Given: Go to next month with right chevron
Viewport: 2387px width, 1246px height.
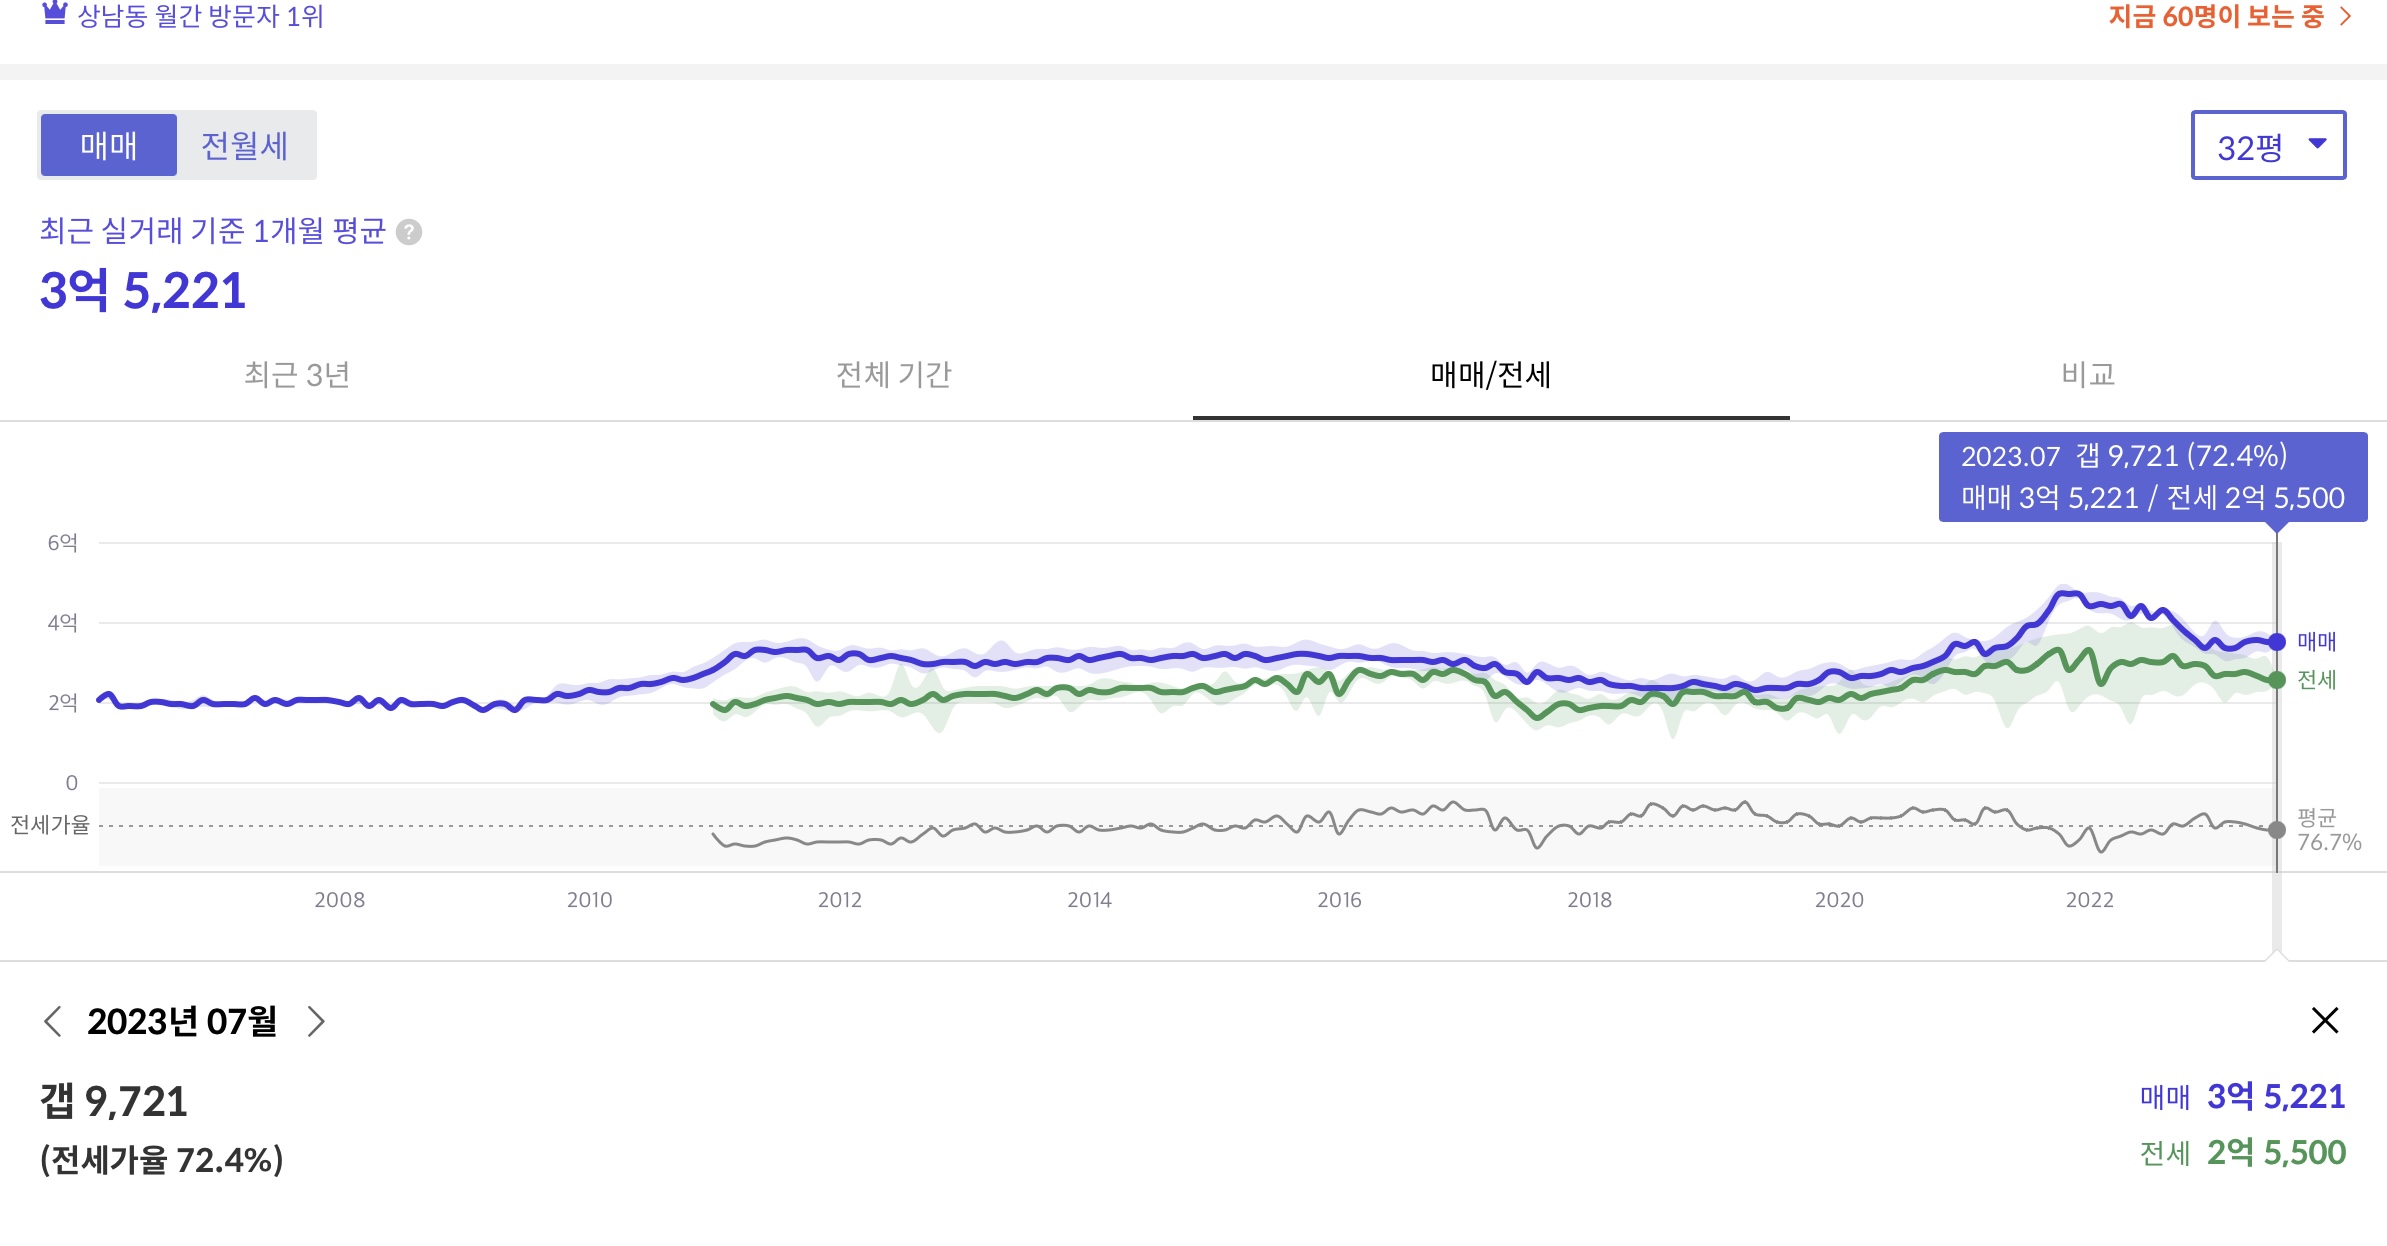Looking at the screenshot, I should coord(316,1021).
